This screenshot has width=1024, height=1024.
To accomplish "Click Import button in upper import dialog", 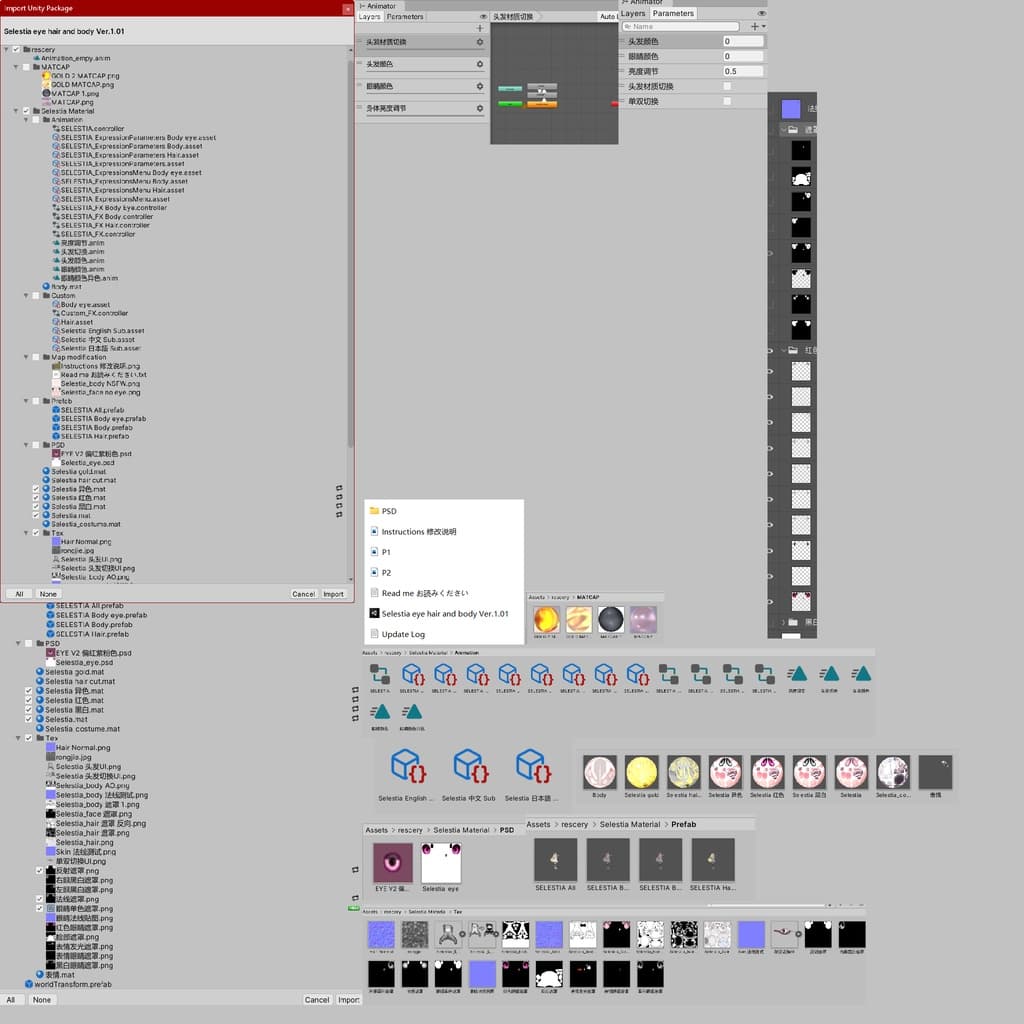I will tap(333, 594).
